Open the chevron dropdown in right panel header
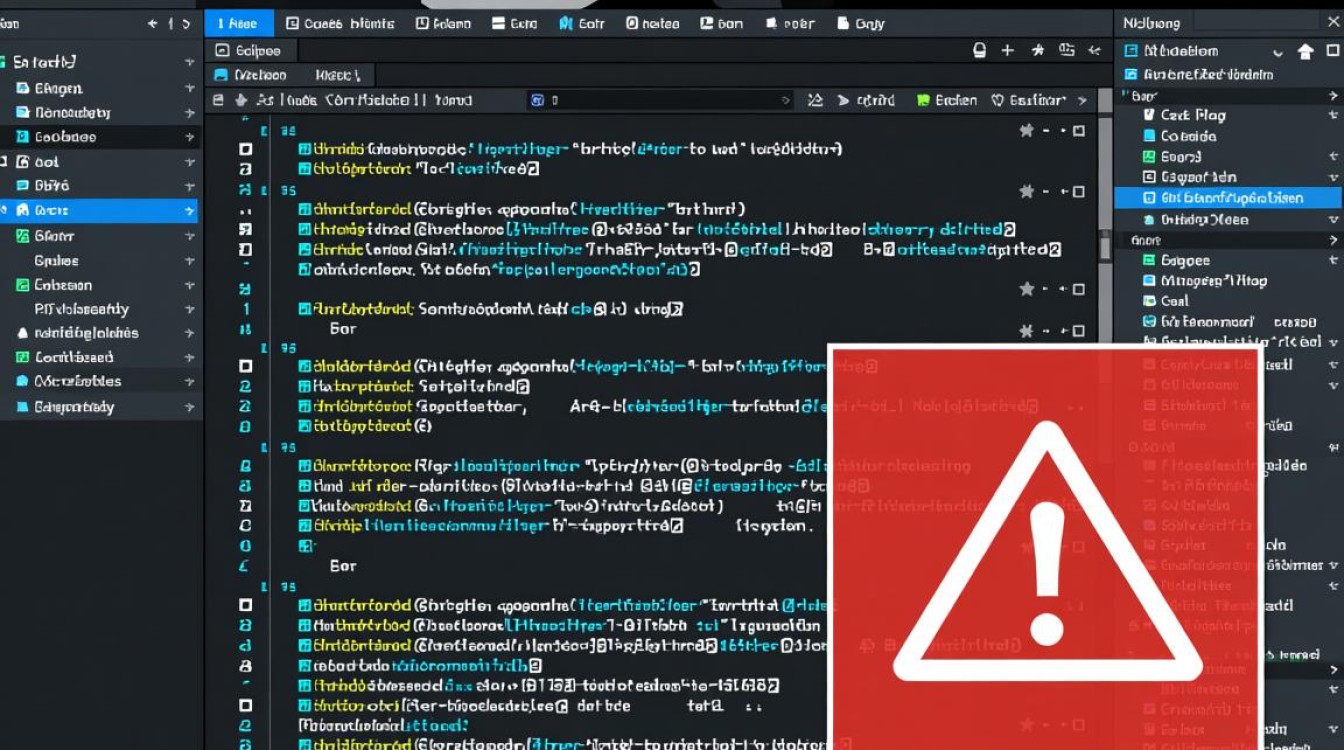The width and height of the screenshot is (1344, 750). 1278,52
